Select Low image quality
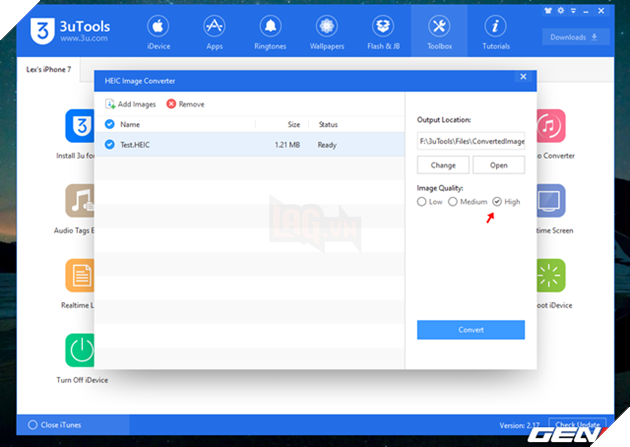This screenshot has height=447, width=630. click(421, 202)
